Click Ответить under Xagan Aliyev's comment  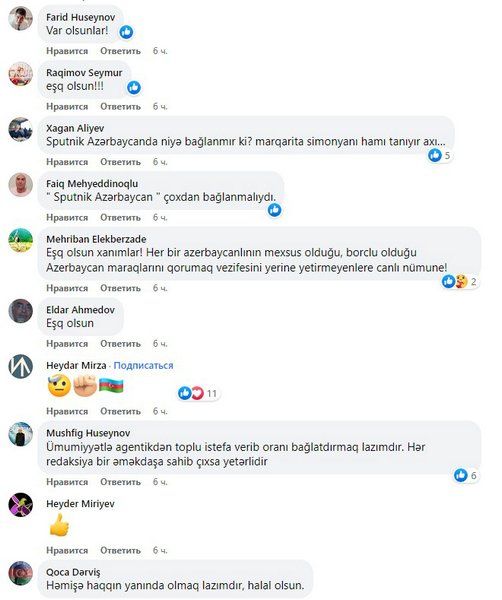121,162
